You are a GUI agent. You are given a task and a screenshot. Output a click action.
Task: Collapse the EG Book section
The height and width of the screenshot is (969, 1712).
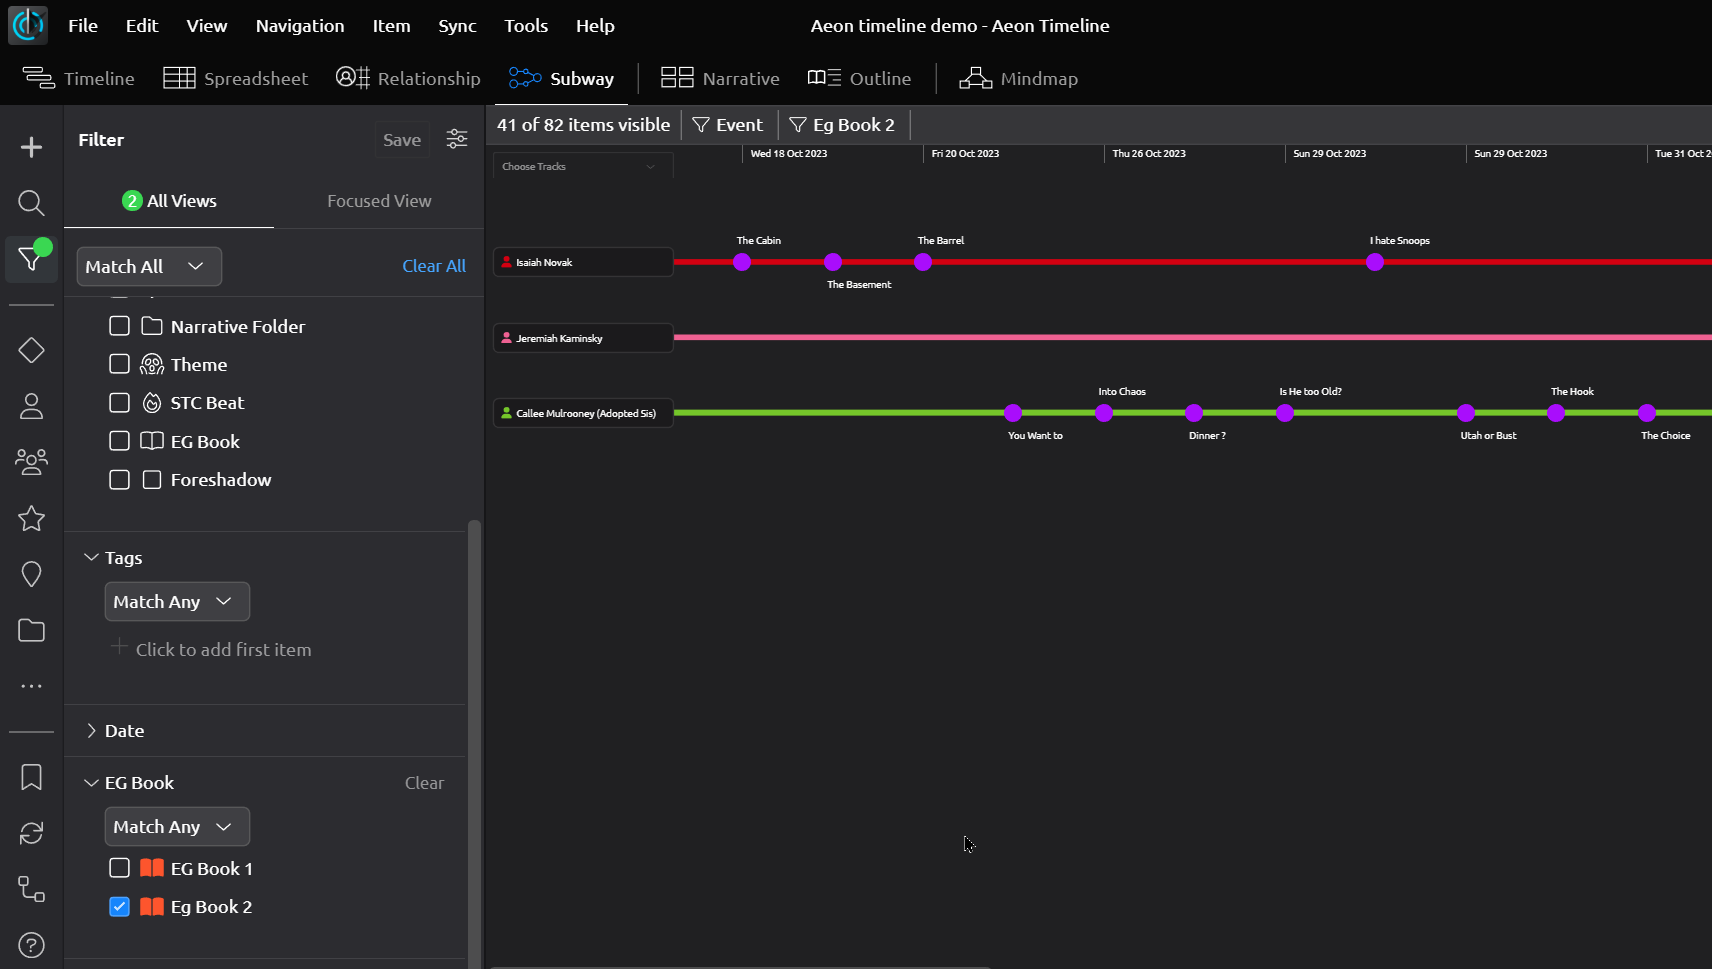click(x=91, y=782)
